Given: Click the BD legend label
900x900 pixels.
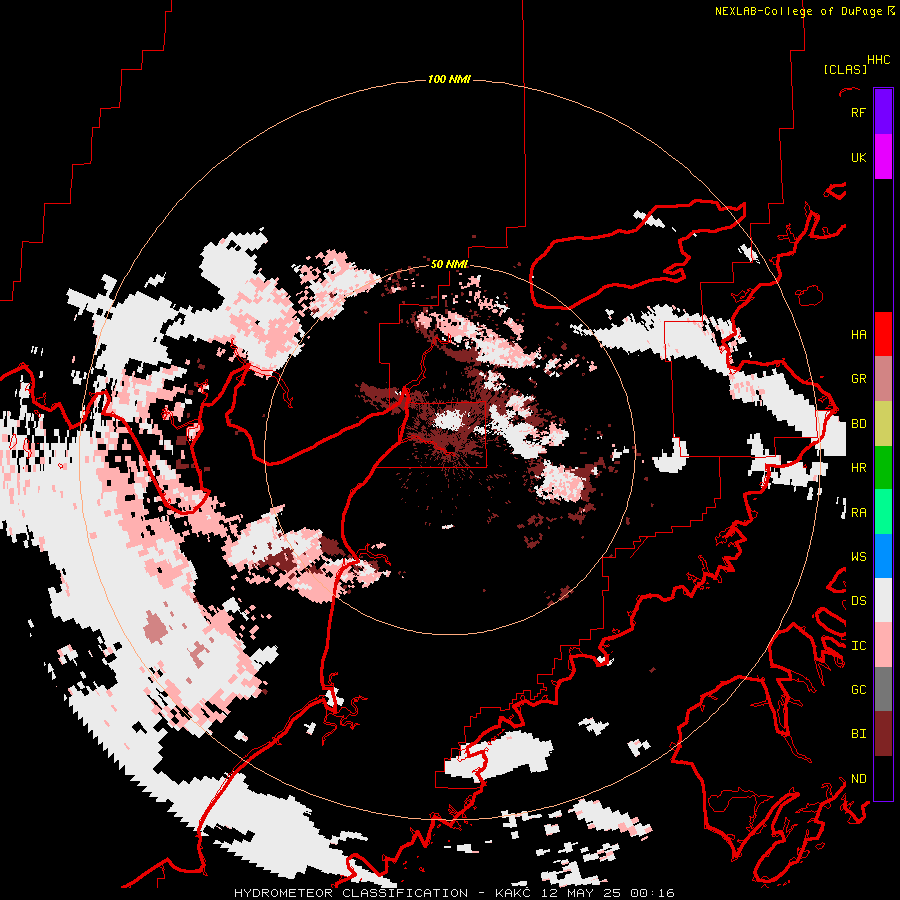Looking at the screenshot, I should tap(858, 424).
